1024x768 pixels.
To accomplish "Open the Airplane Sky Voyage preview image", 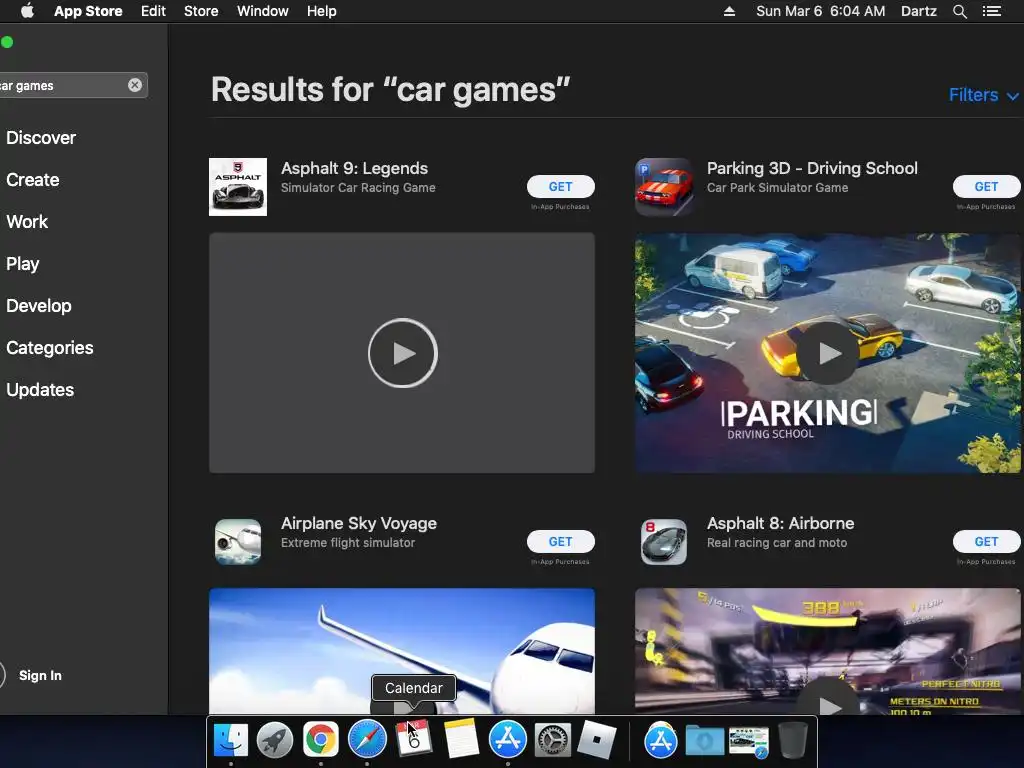I will (402, 651).
